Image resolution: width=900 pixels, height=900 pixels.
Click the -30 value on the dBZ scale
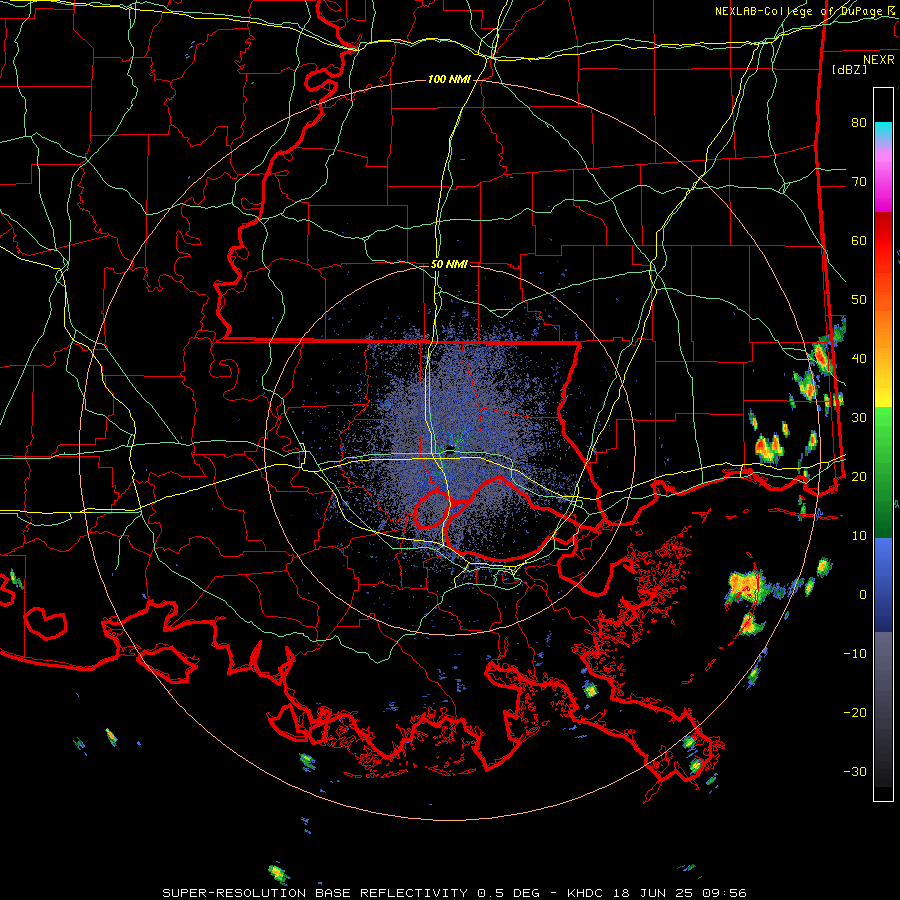855,771
